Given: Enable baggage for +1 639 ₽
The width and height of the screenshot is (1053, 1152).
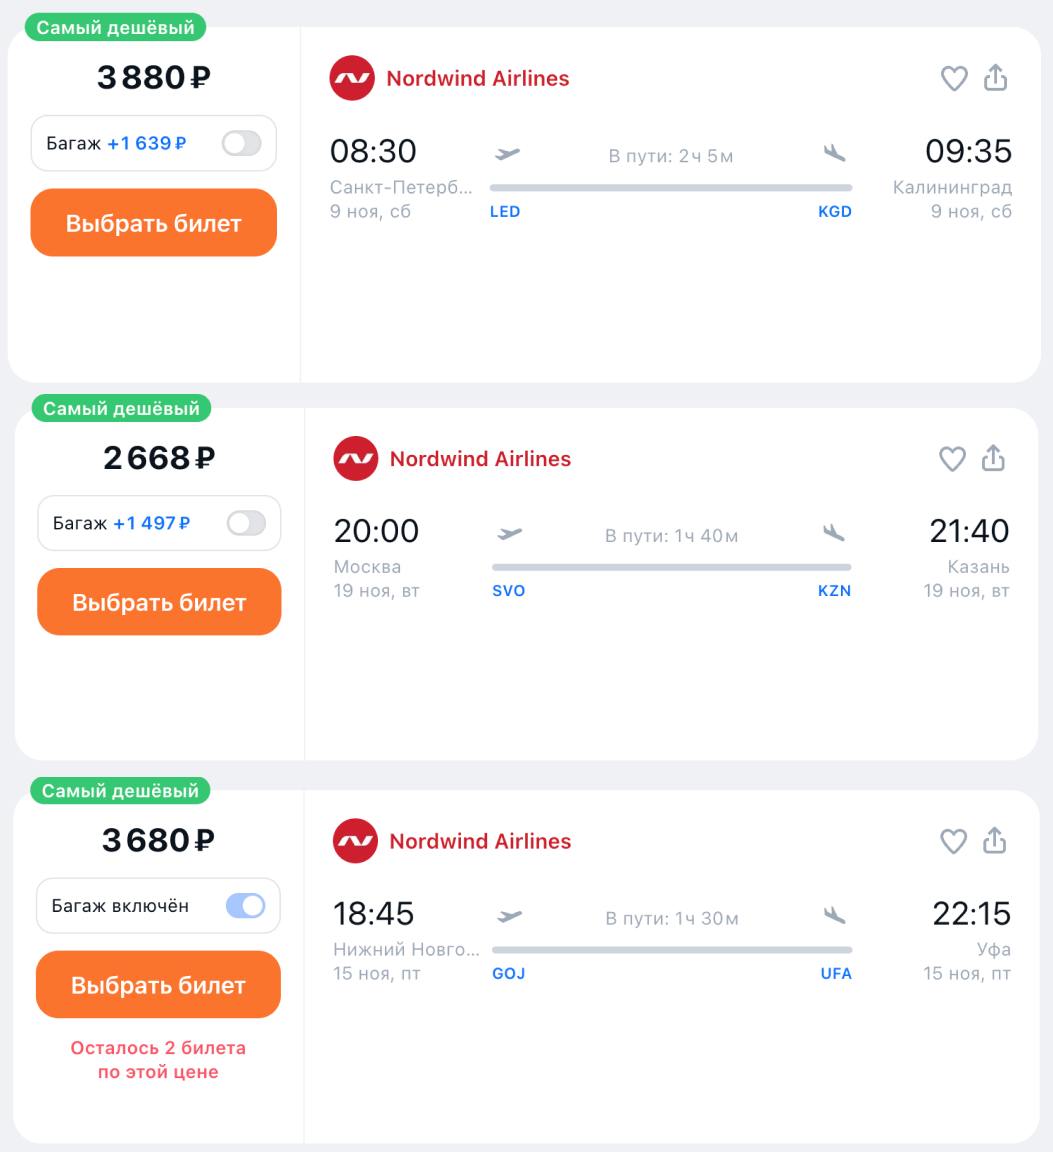Looking at the screenshot, I should click(241, 143).
